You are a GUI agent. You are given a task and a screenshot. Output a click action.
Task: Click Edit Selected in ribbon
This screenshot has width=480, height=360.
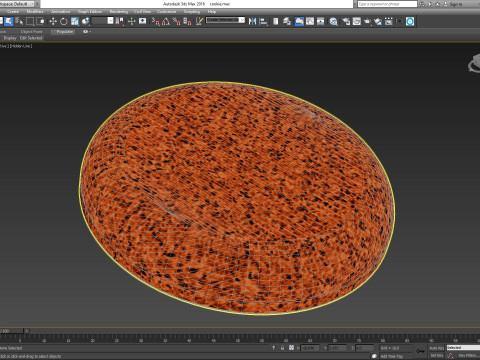31,38
